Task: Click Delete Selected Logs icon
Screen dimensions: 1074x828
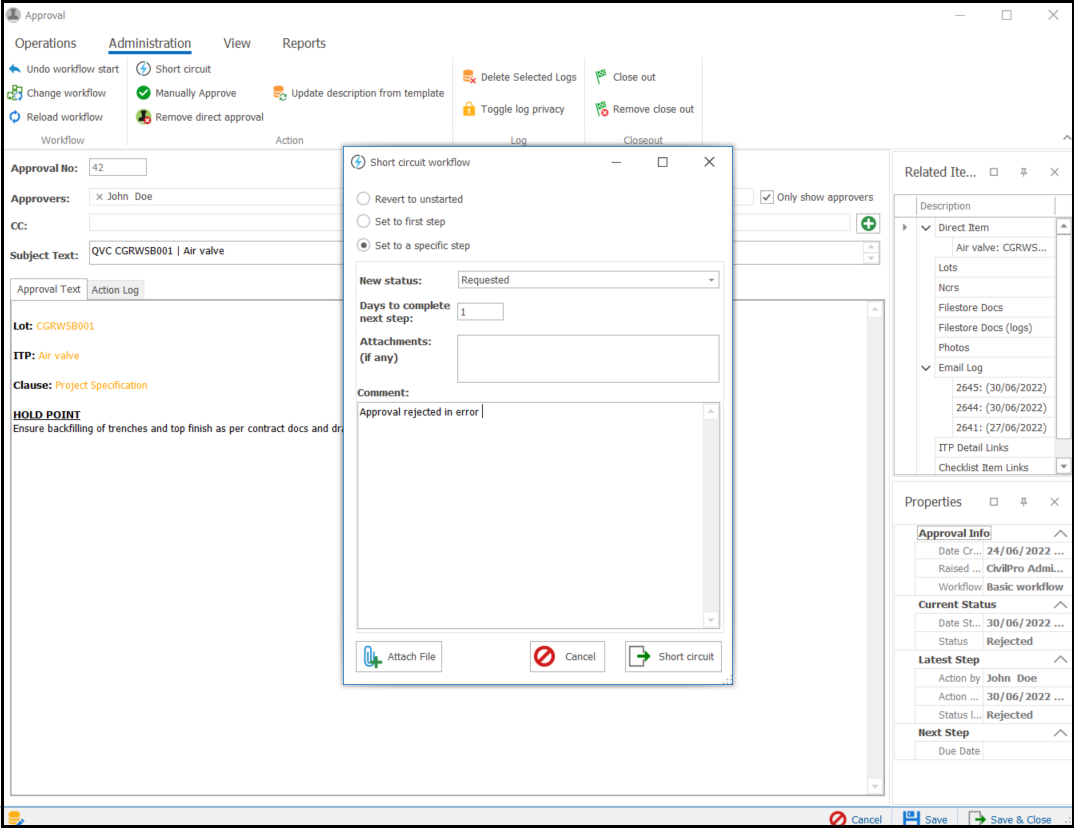Action: coord(469,77)
